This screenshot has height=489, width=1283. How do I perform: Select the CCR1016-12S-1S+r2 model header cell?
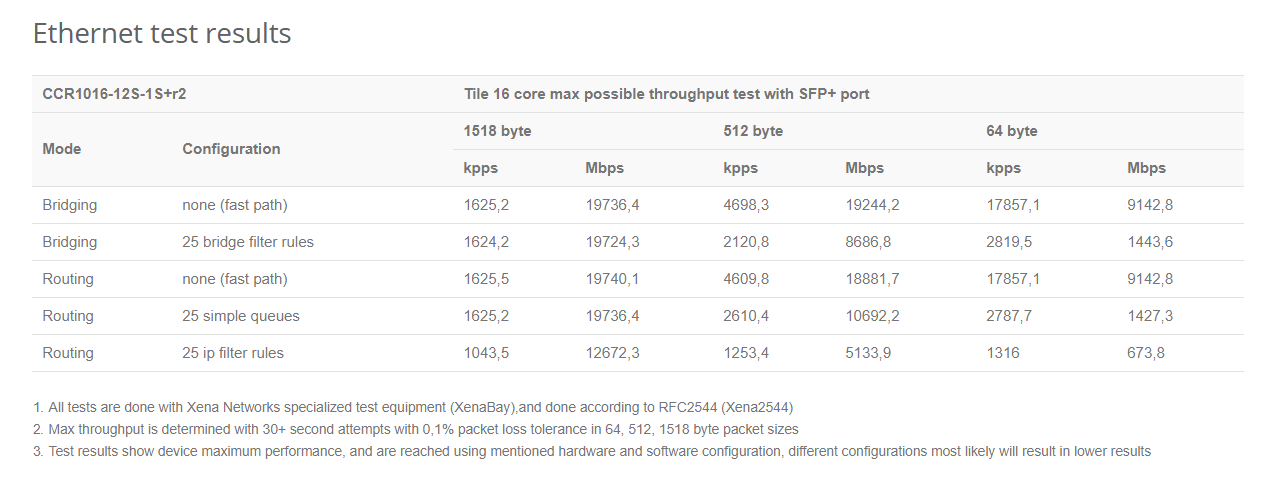click(x=115, y=94)
